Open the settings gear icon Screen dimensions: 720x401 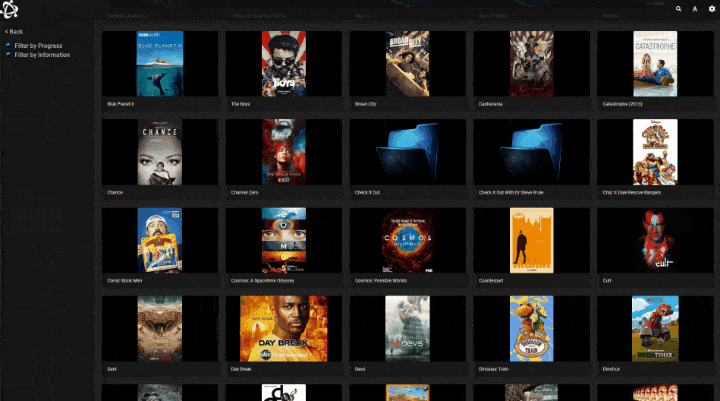(712, 9)
